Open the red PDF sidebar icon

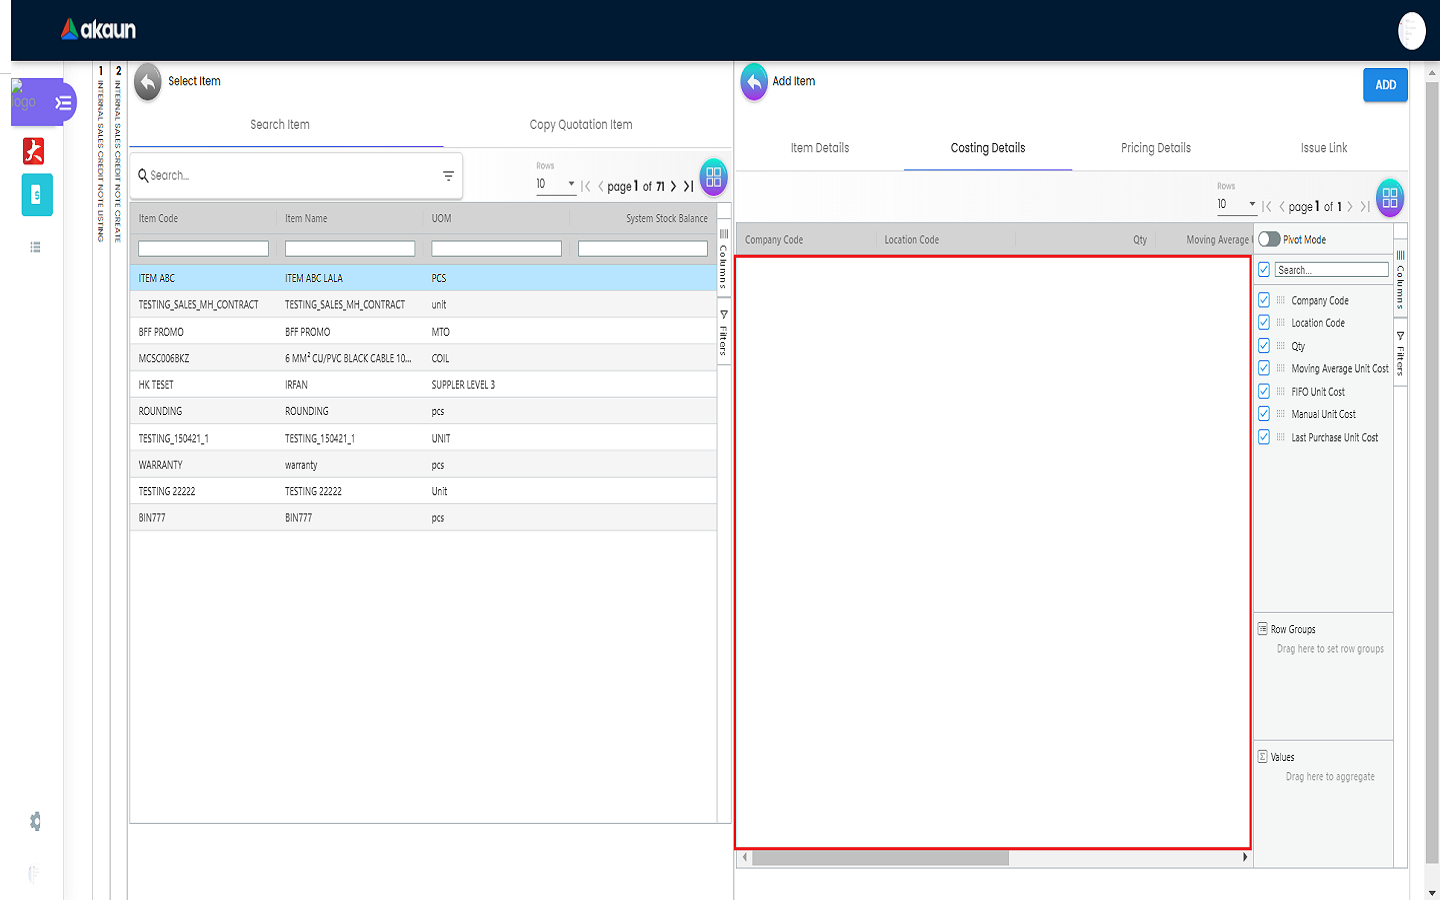tap(34, 151)
